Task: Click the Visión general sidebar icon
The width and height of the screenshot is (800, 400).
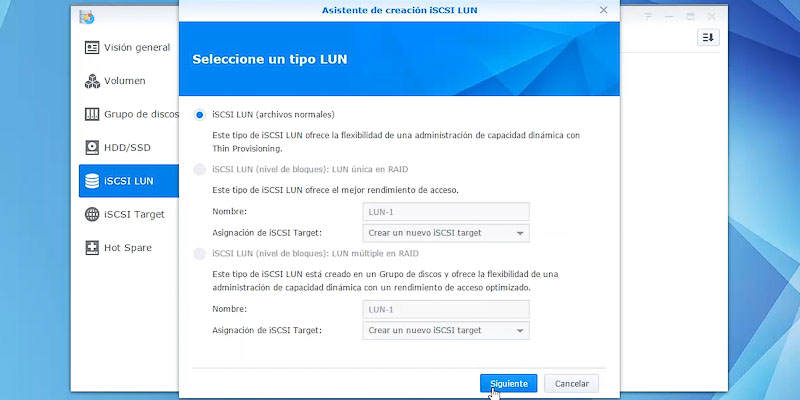Action: tap(92, 47)
